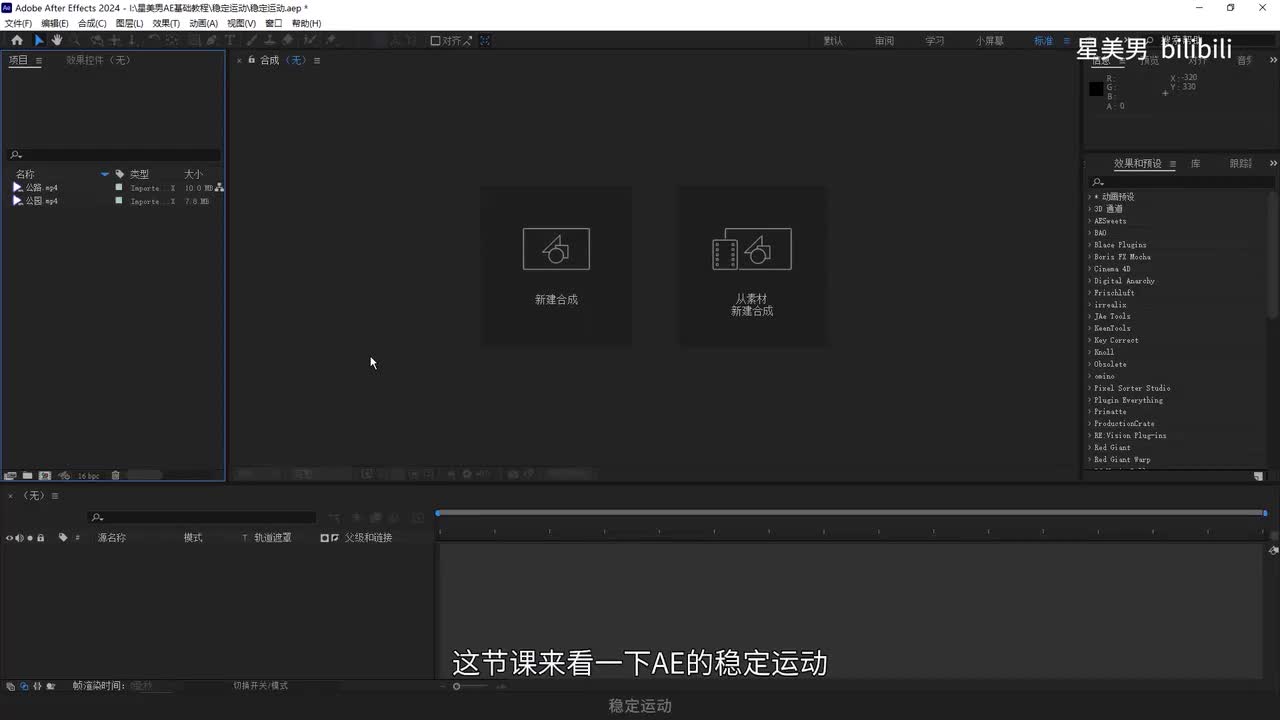Create new folder in Project panel
The height and width of the screenshot is (720, 1280).
pyautogui.click(x=27, y=476)
